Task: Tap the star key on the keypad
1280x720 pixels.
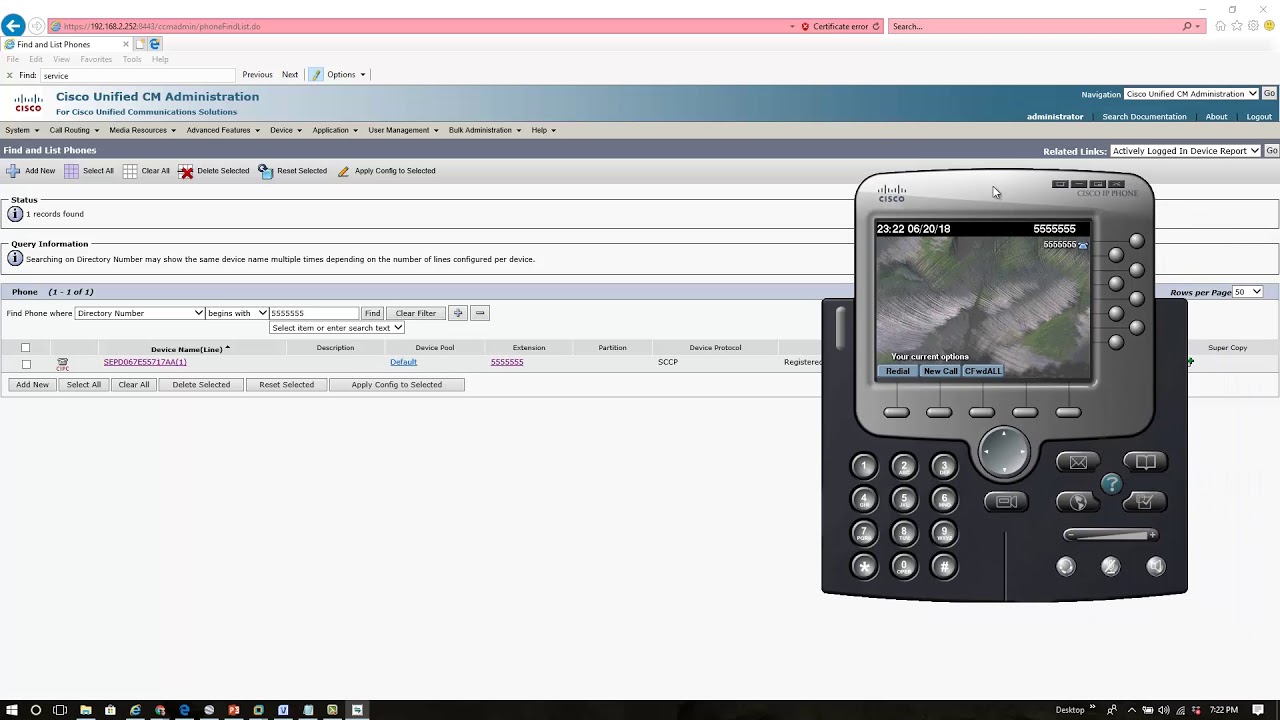Action: click(865, 567)
